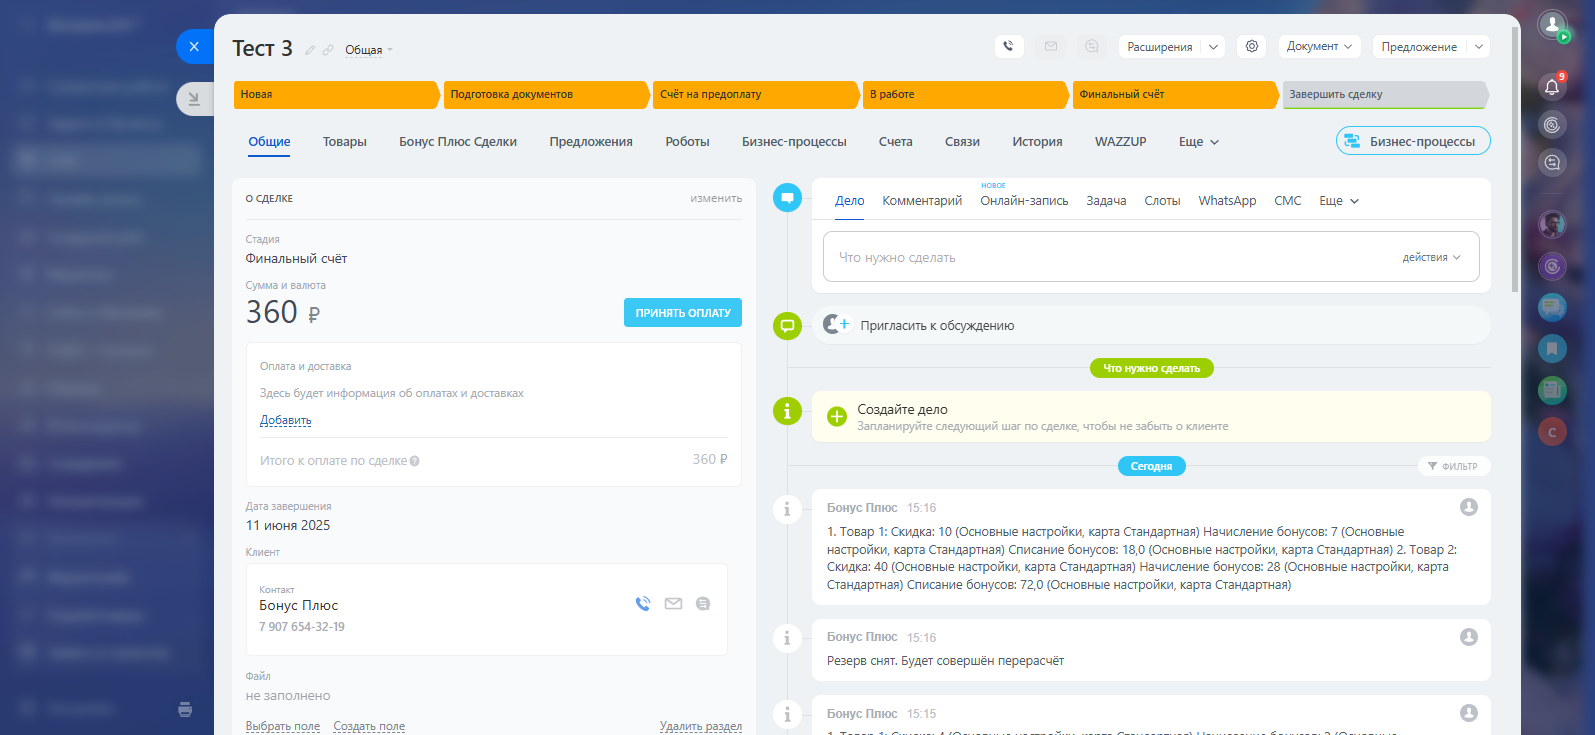The width and height of the screenshot is (1595, 735).
Task: Open the ФИЛЬТР timeline filter
Action: pos(1453,466)
